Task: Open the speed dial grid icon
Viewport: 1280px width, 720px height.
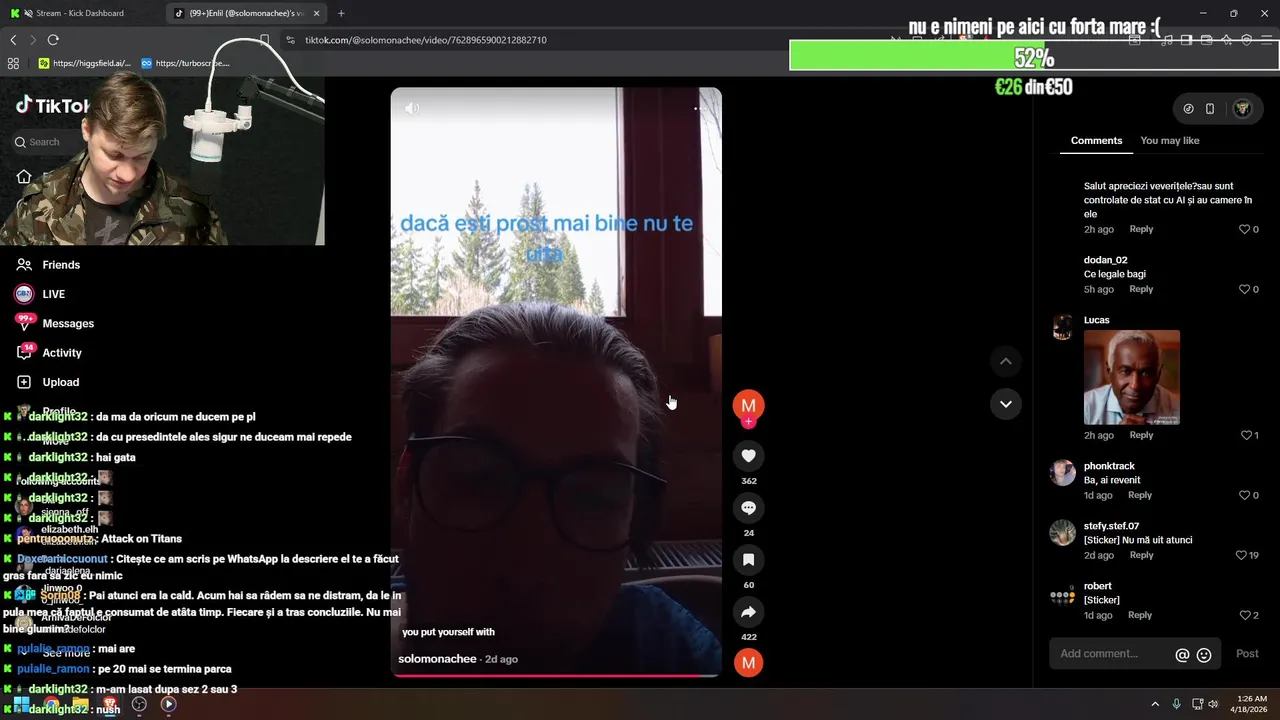Action: 13,63
